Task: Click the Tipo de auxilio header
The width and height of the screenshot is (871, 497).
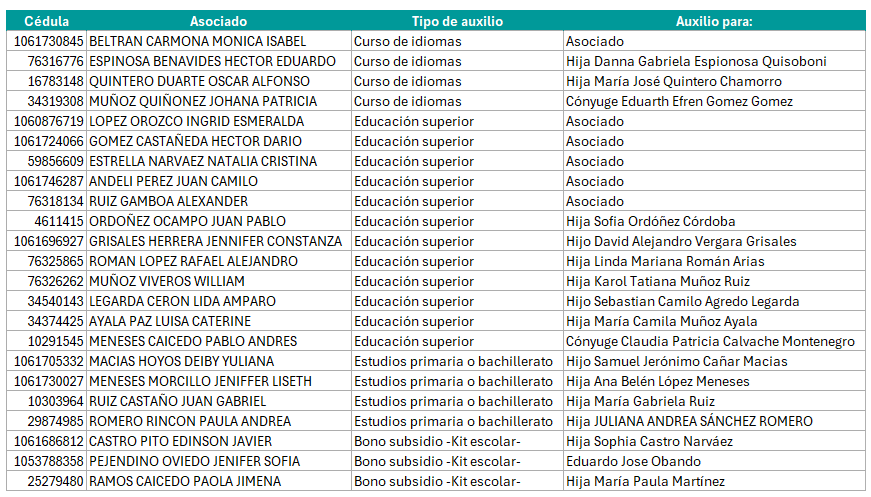Action: coord(457,21)
